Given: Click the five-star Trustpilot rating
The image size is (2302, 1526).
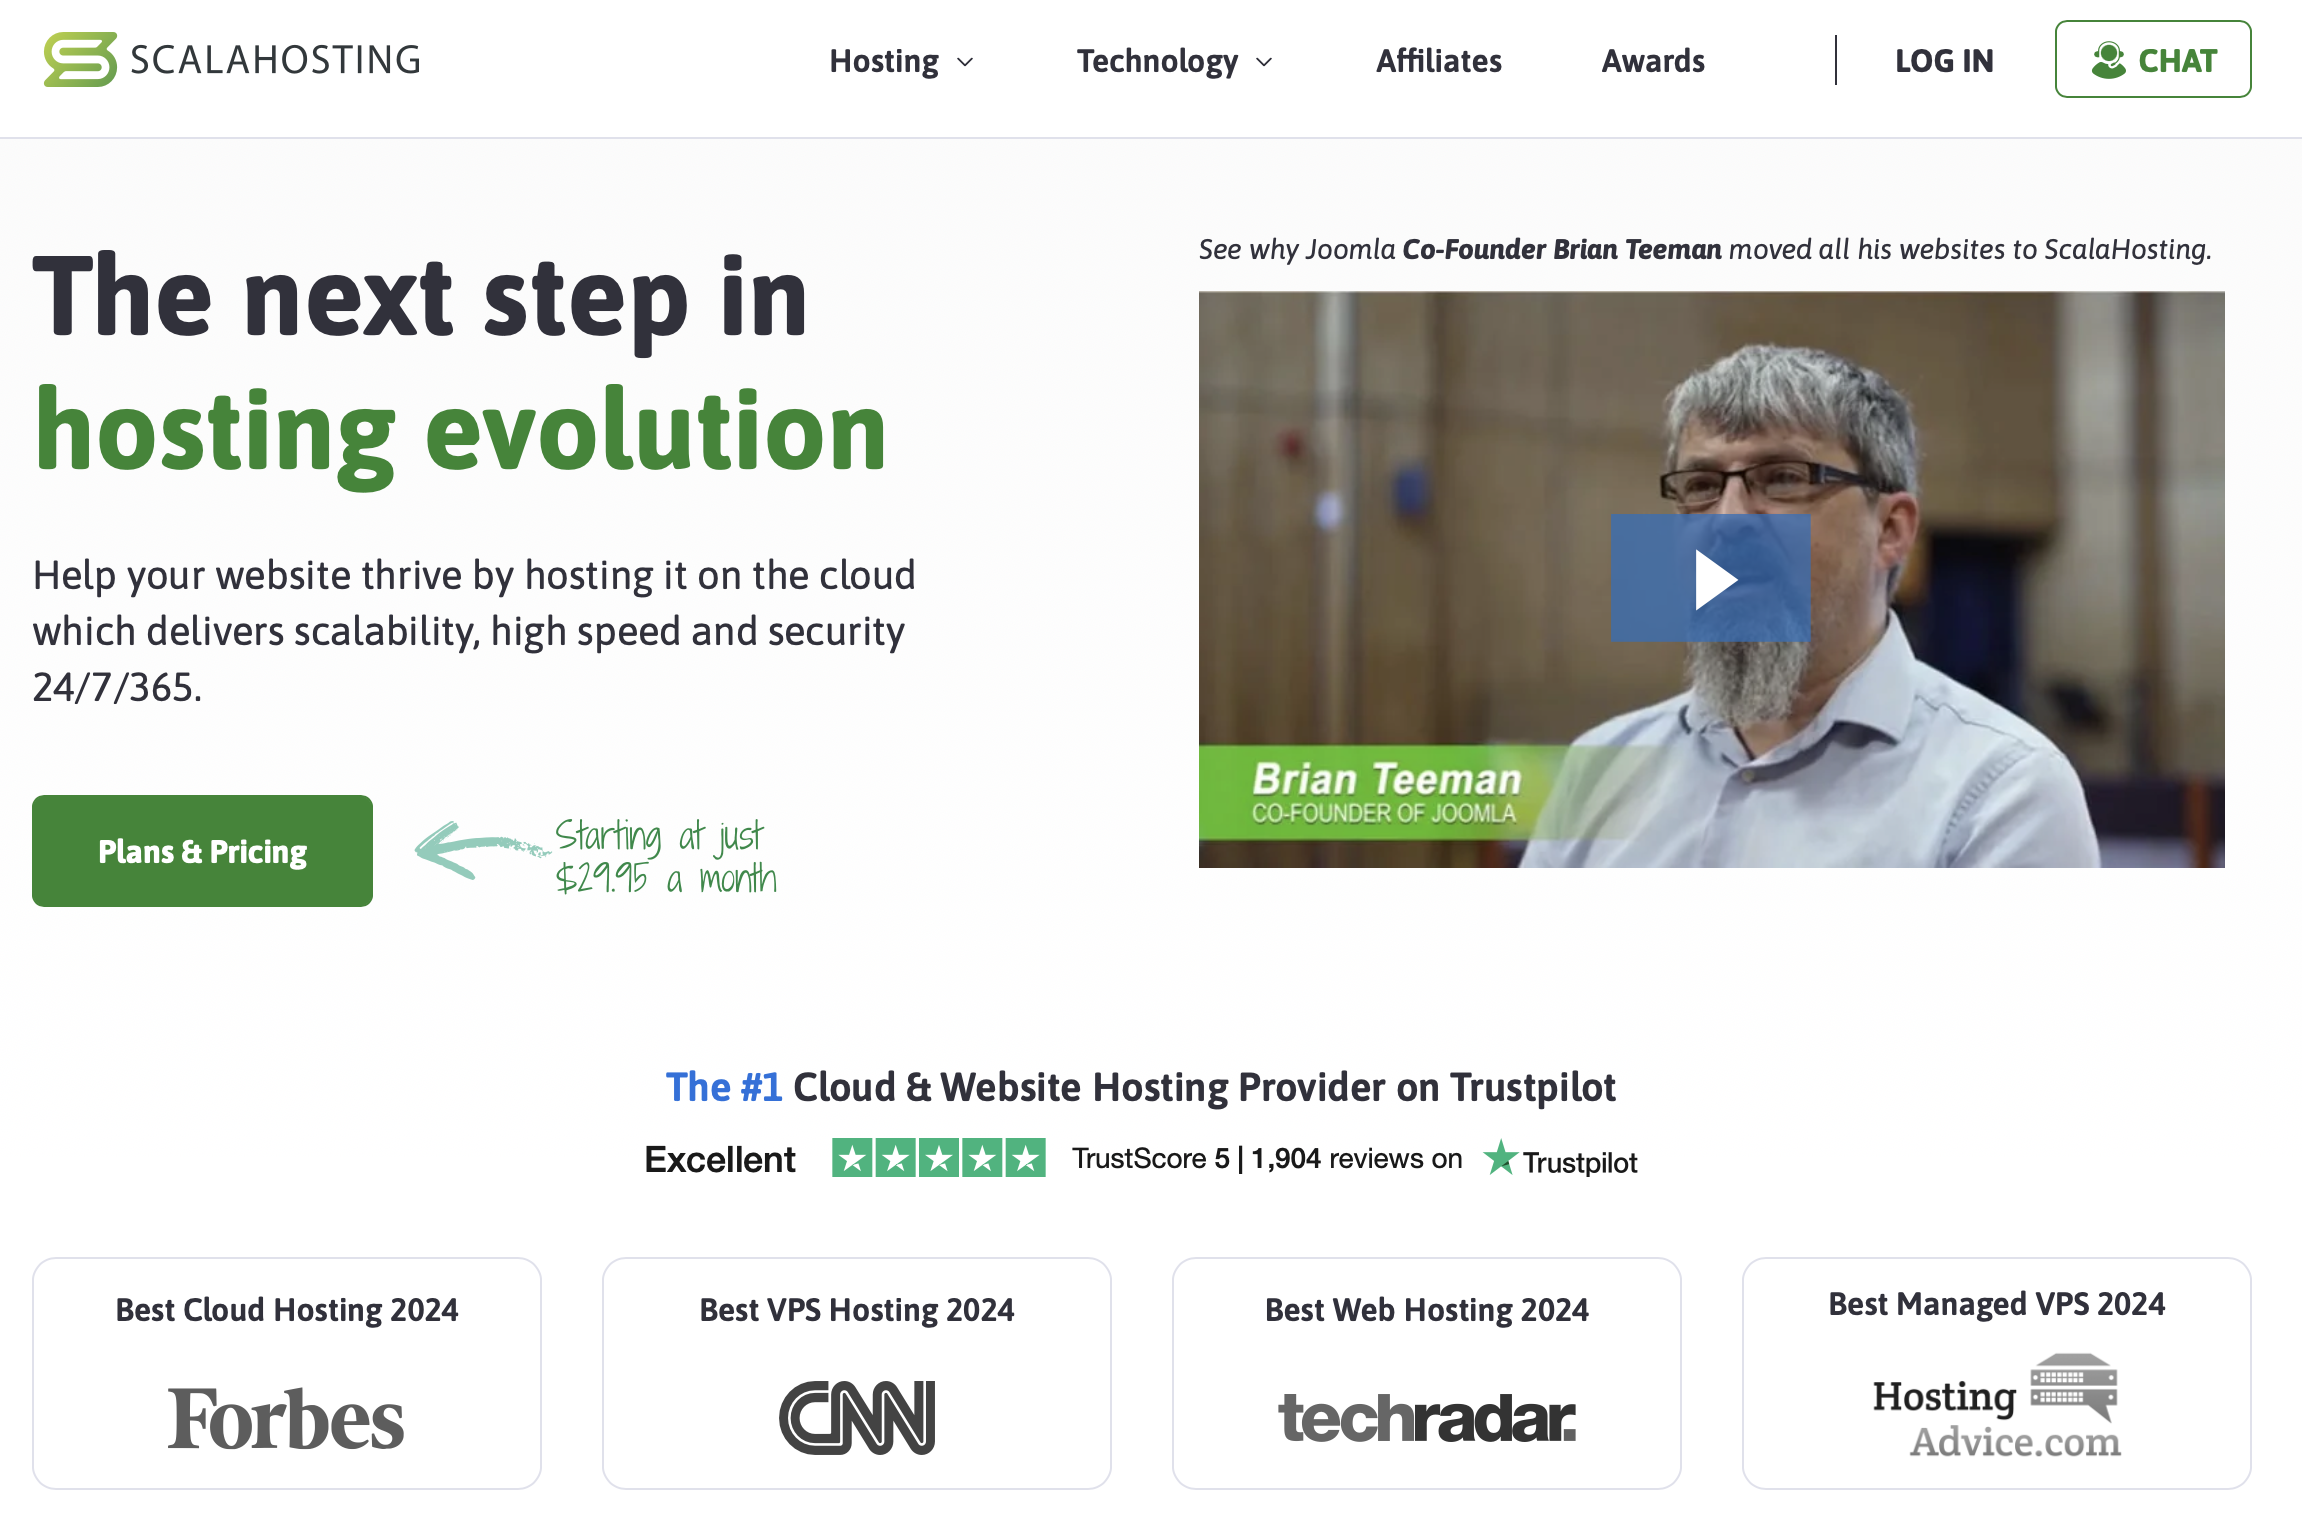Looking at the screenshot, I should coord(939,1158).
